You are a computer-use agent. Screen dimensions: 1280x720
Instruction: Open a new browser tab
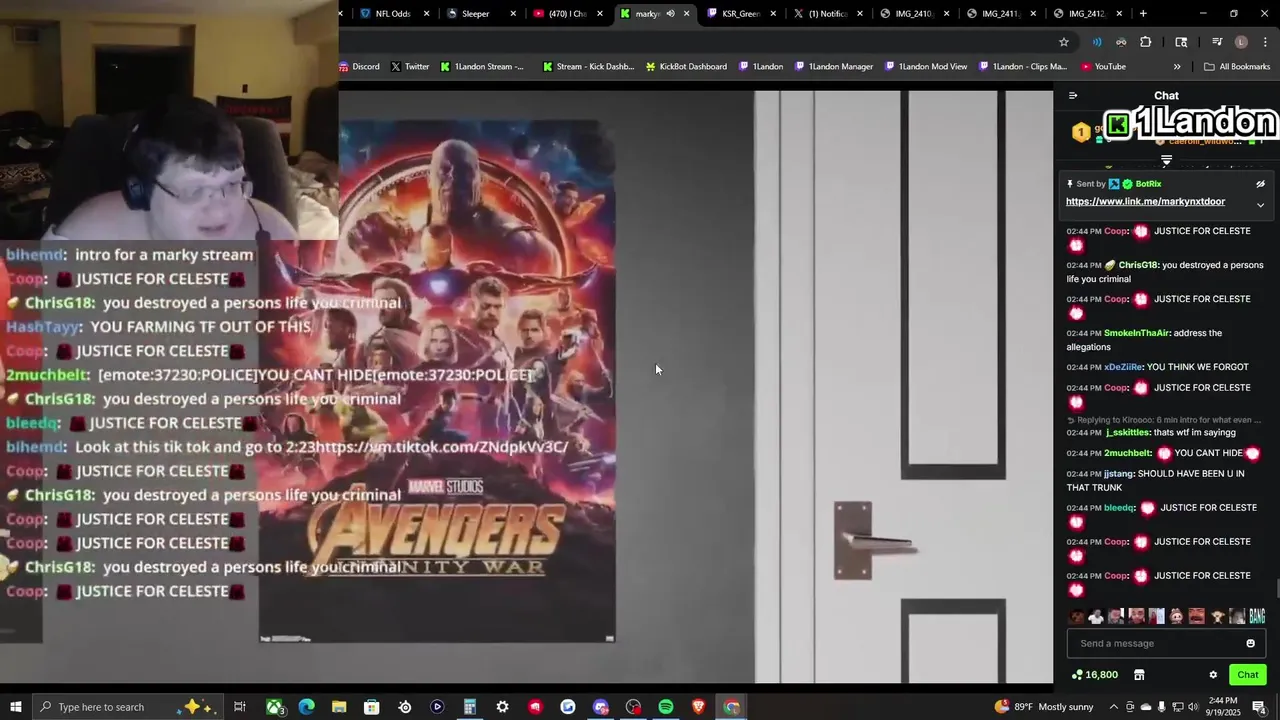pyautogui.click(x=1143, y=14)
